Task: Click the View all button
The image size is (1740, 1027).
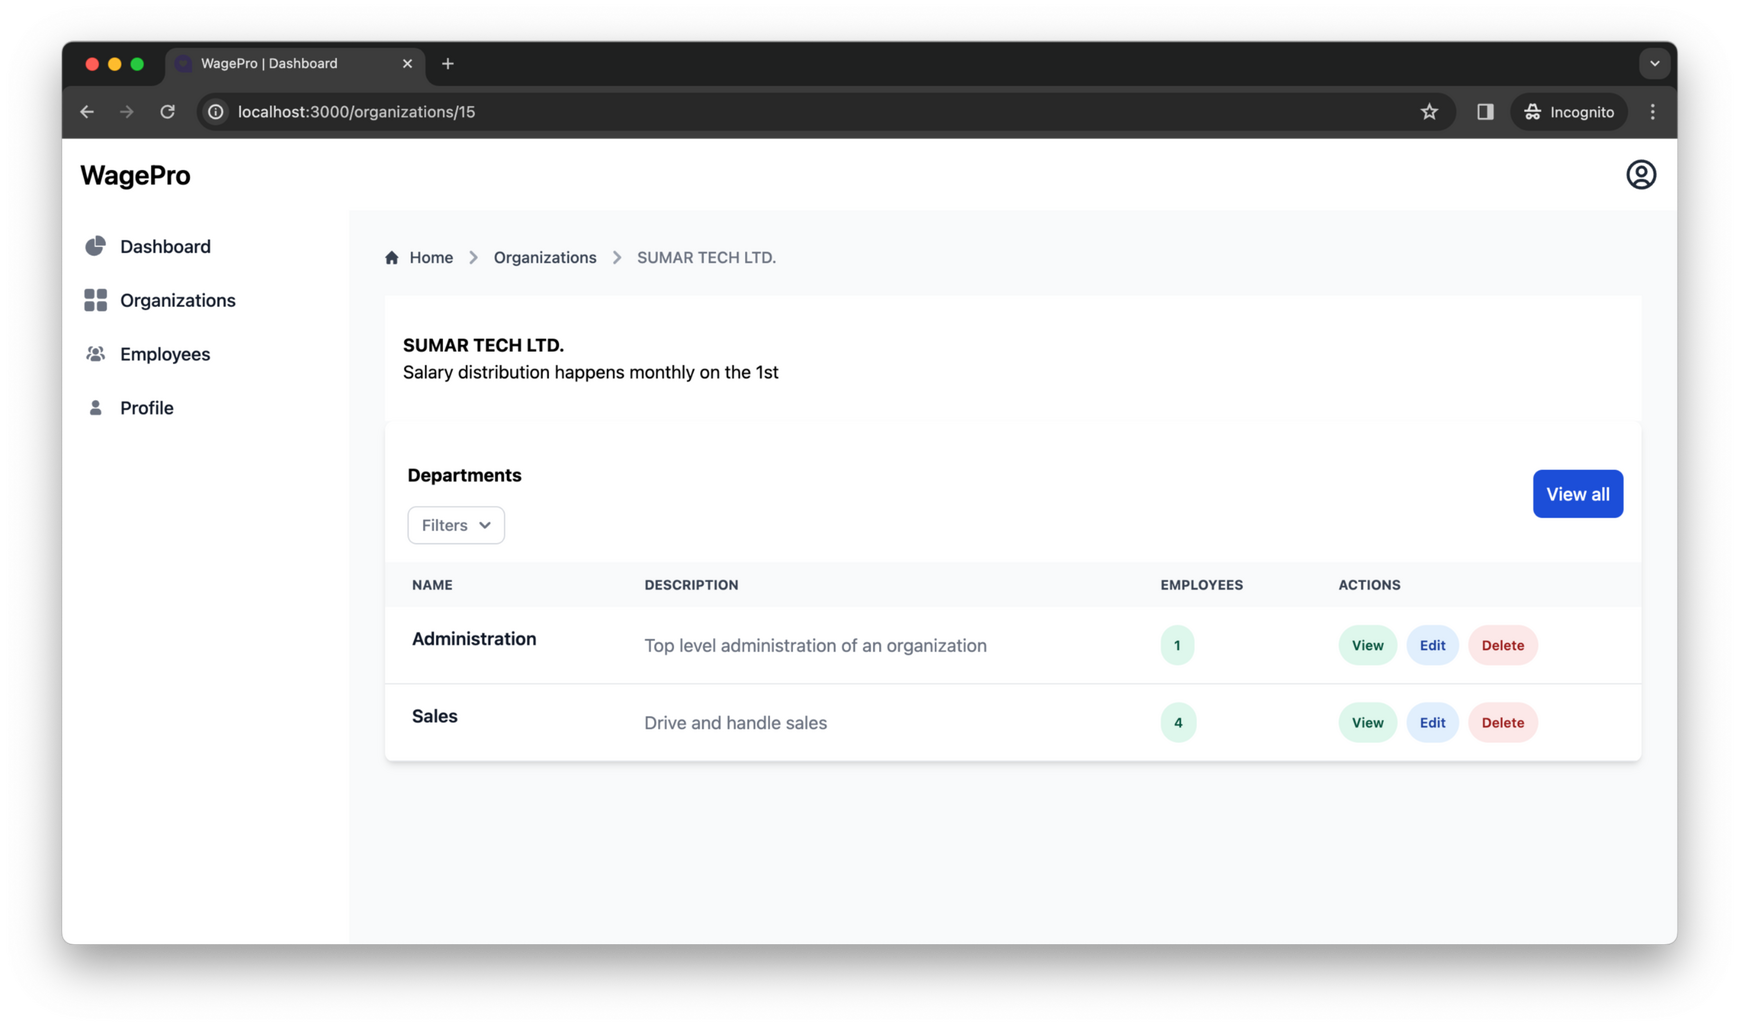Action: click(x=1578, y=493)
